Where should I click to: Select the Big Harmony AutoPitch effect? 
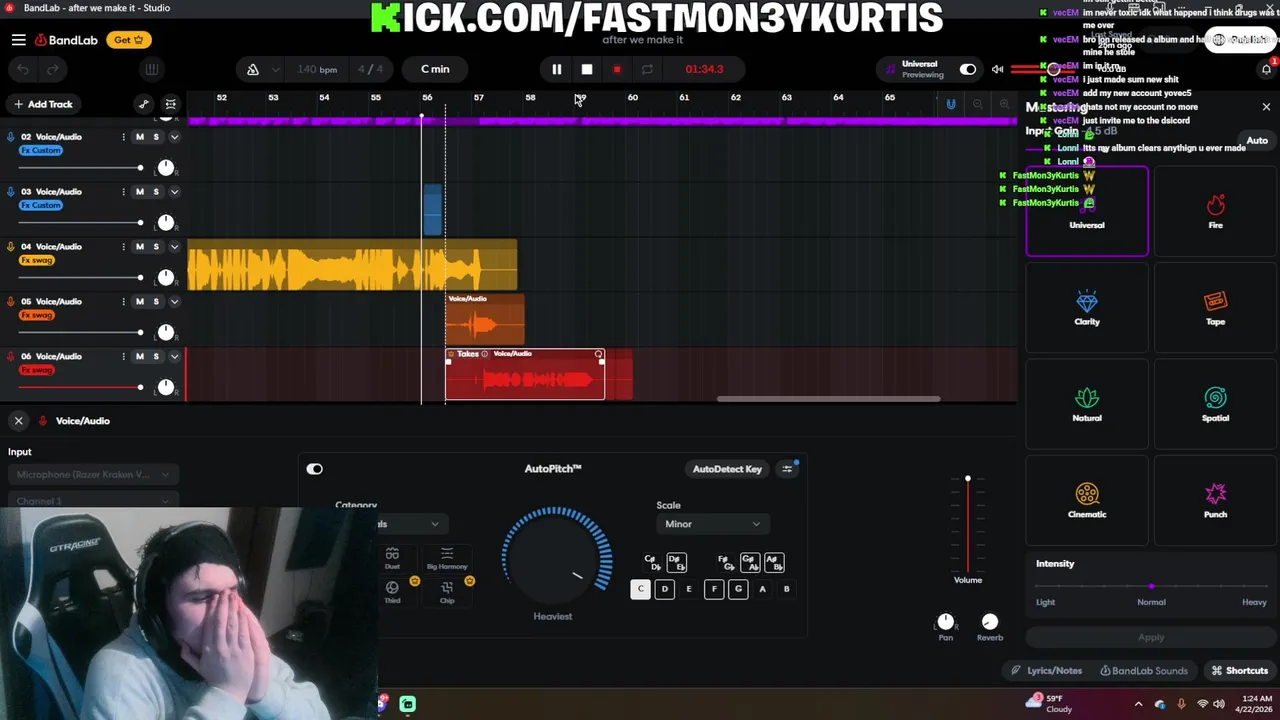coord(447,559)
